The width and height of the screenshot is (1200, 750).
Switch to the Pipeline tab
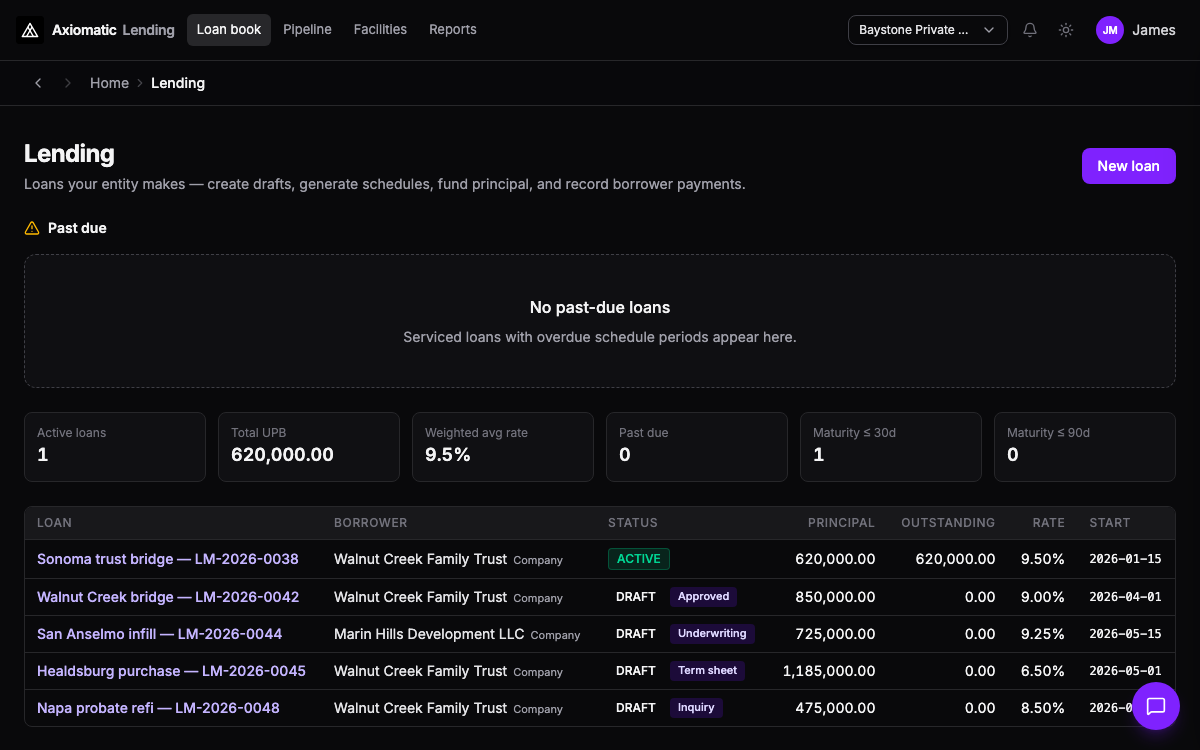(x=307, y=30)
